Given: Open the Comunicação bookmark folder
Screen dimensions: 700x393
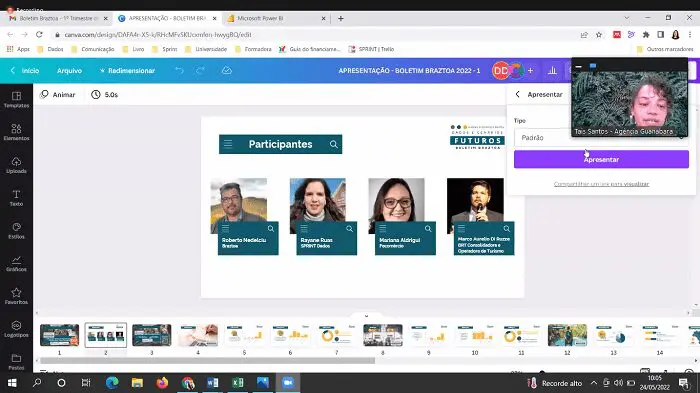Looking at the screenshot, I should coord(93,49).
